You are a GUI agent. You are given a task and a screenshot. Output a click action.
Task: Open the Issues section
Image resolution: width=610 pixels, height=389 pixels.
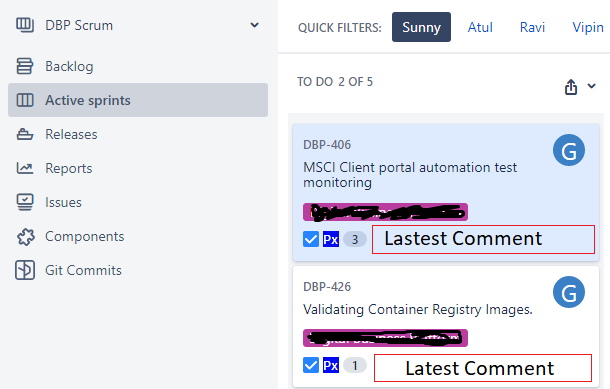[x=63, y=202]
